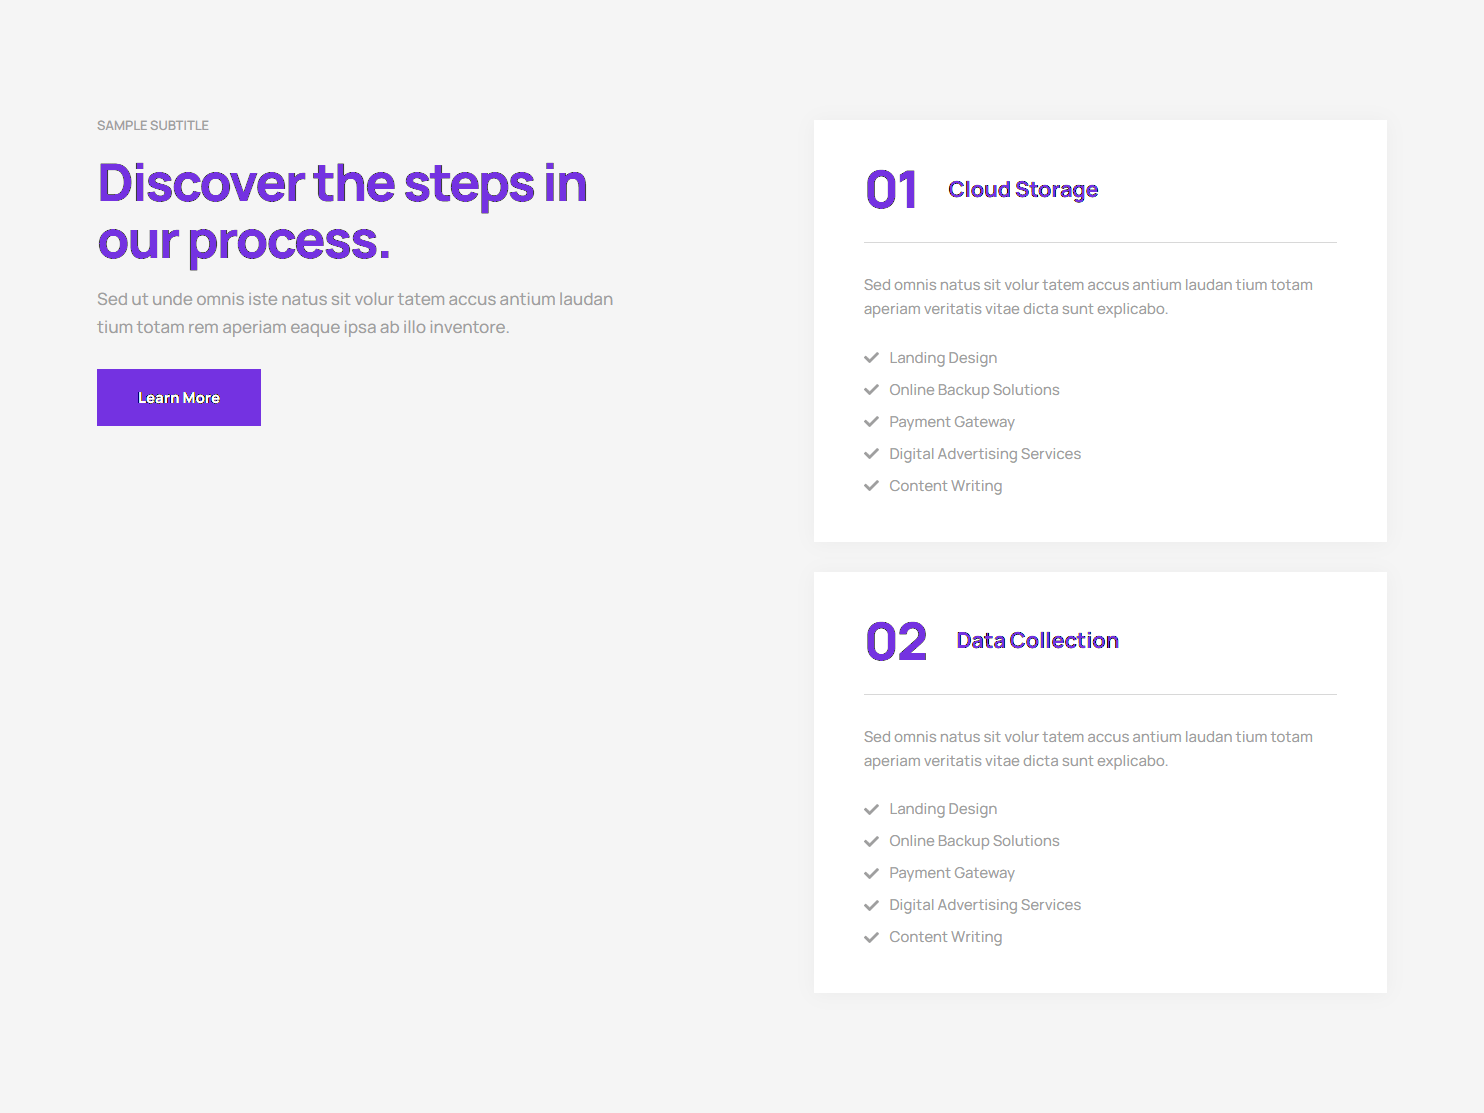Click checkmark beside Landing Design in Data Collection card
The height and width of the screenshot is (1113, 1484).
(x=871, y=809)
